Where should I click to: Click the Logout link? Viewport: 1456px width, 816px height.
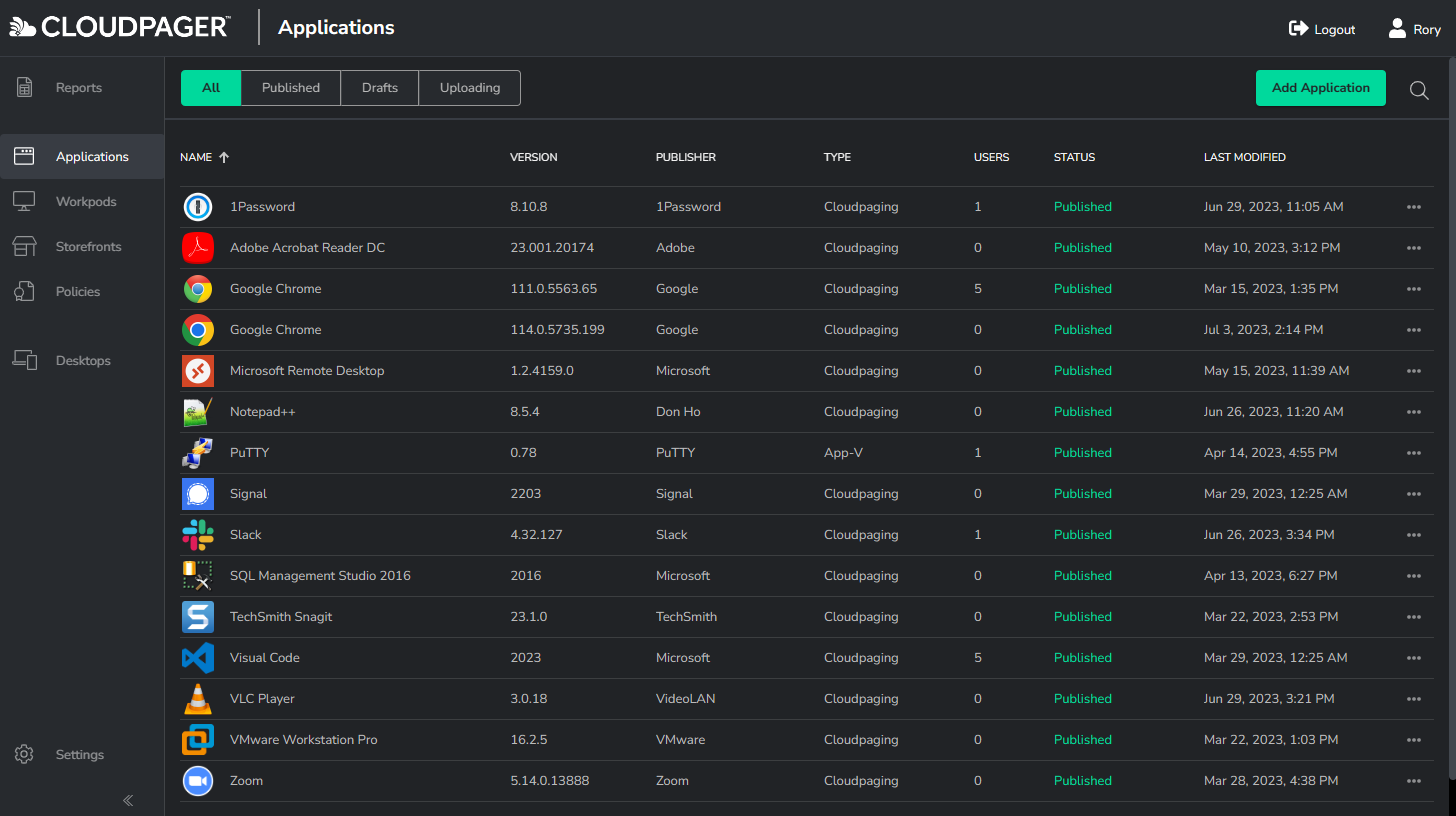[x=1322, y=29]
